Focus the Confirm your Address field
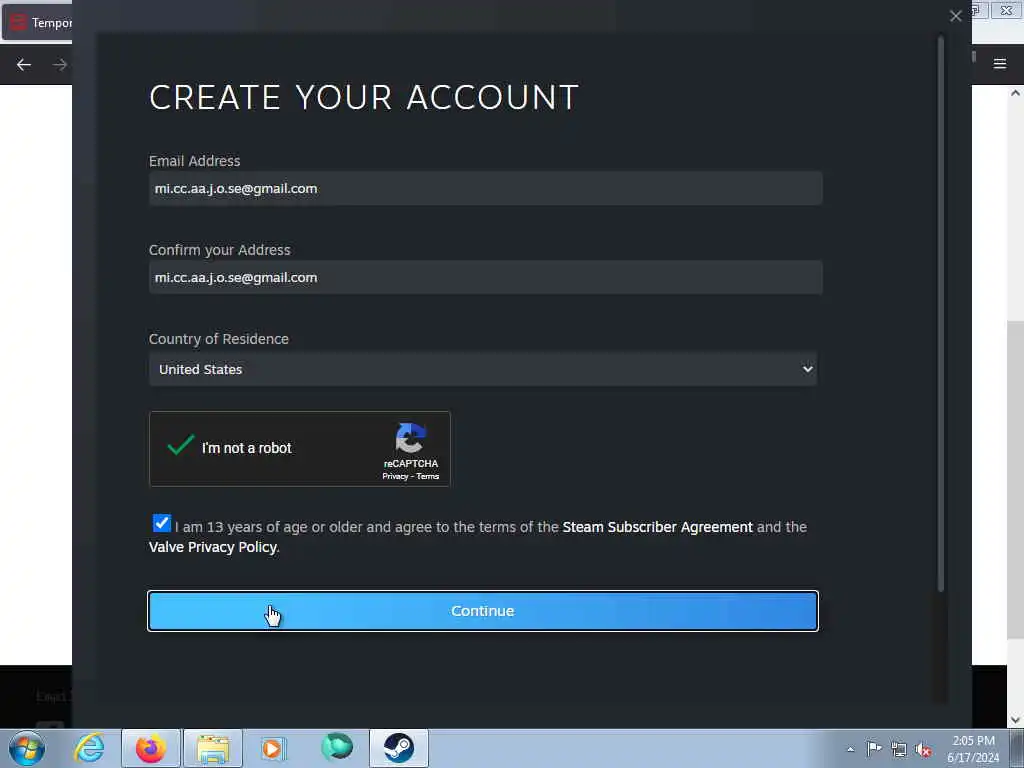 point(485,278)
